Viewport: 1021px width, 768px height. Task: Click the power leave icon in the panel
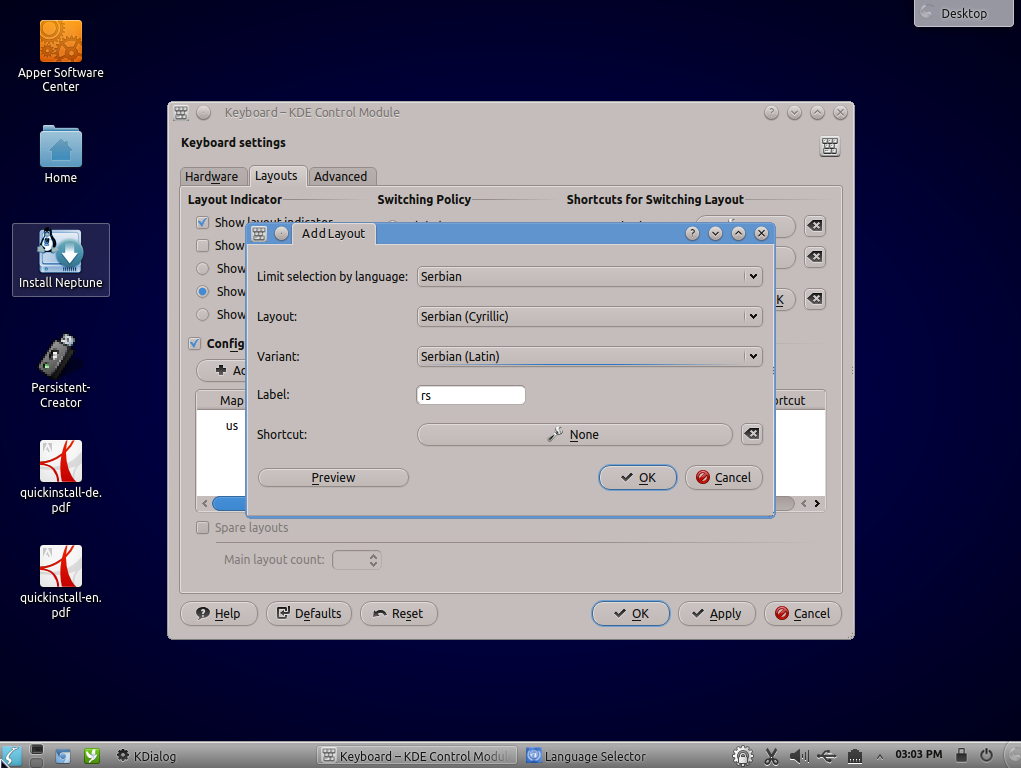(986, 755)
